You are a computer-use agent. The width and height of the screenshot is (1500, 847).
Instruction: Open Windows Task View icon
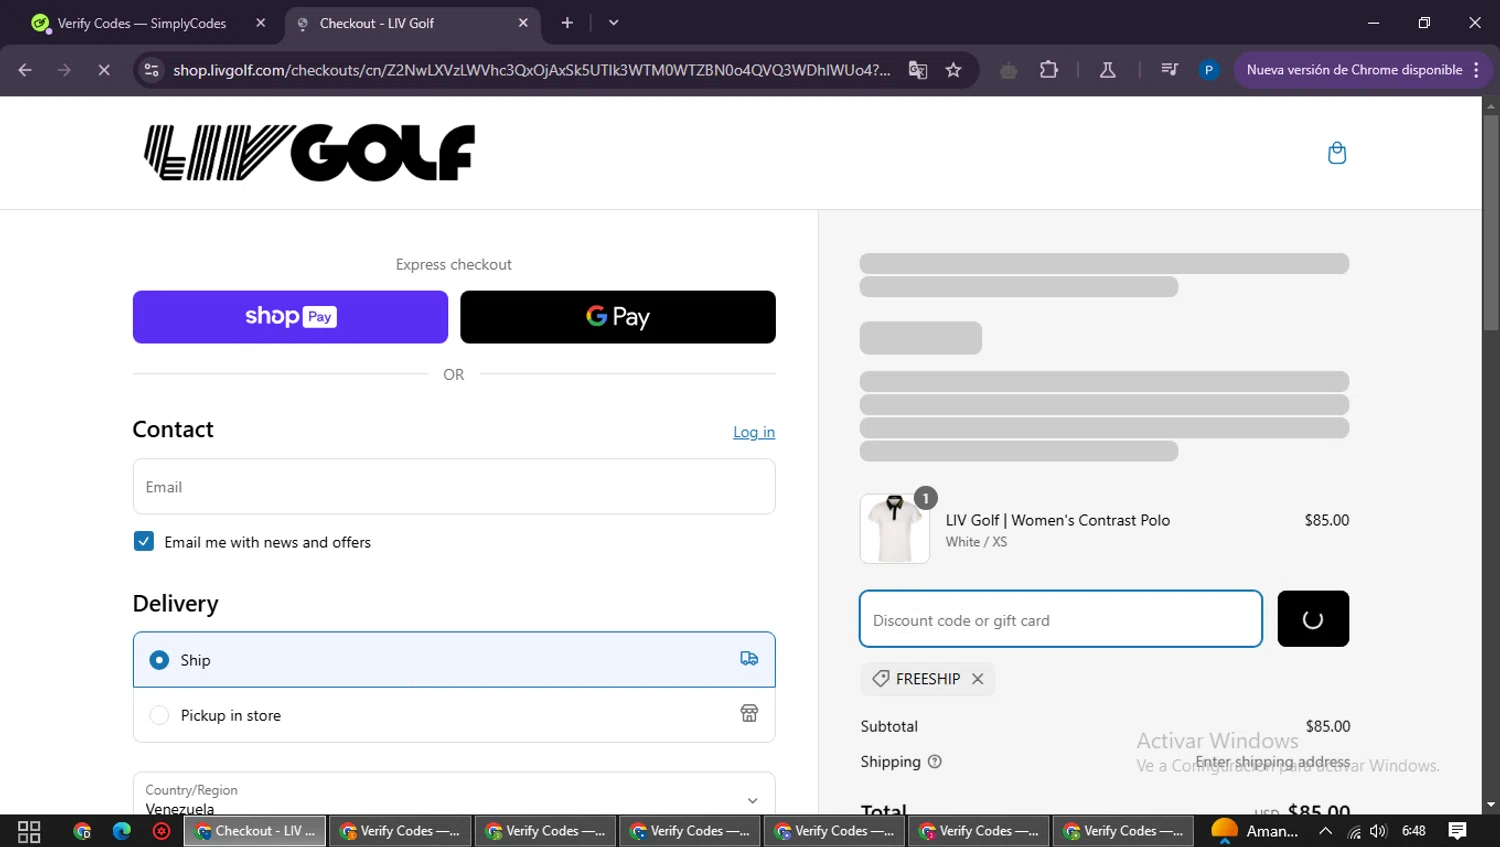point(29,831)
